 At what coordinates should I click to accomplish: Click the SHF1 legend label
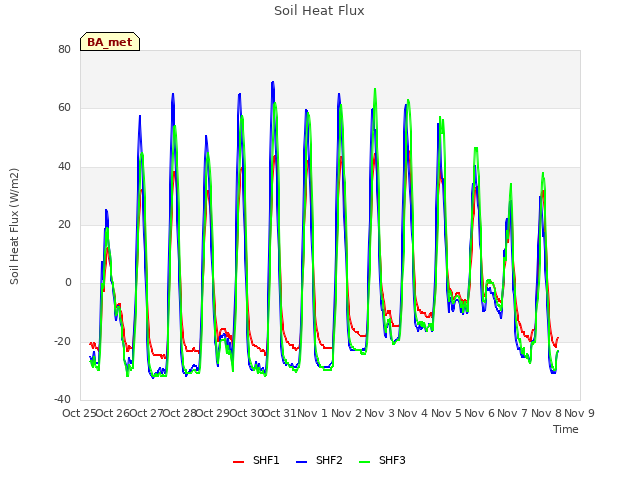(266, 460)
